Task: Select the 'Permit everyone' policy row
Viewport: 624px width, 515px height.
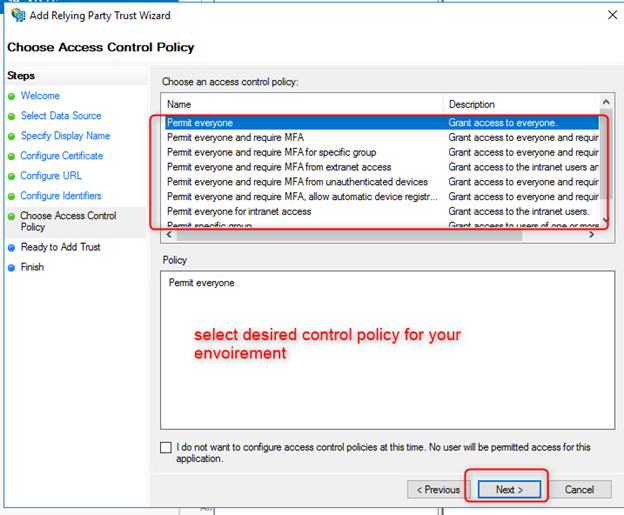Action: pos(200,123)
